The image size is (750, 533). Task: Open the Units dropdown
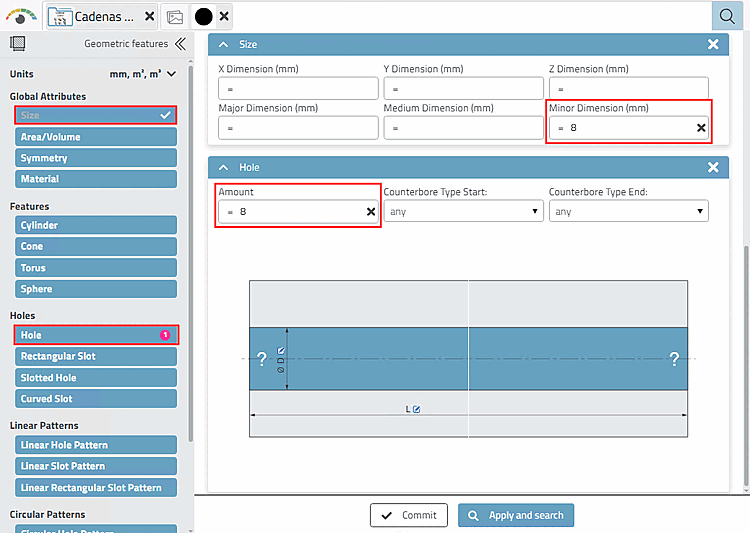pos(143,74)
